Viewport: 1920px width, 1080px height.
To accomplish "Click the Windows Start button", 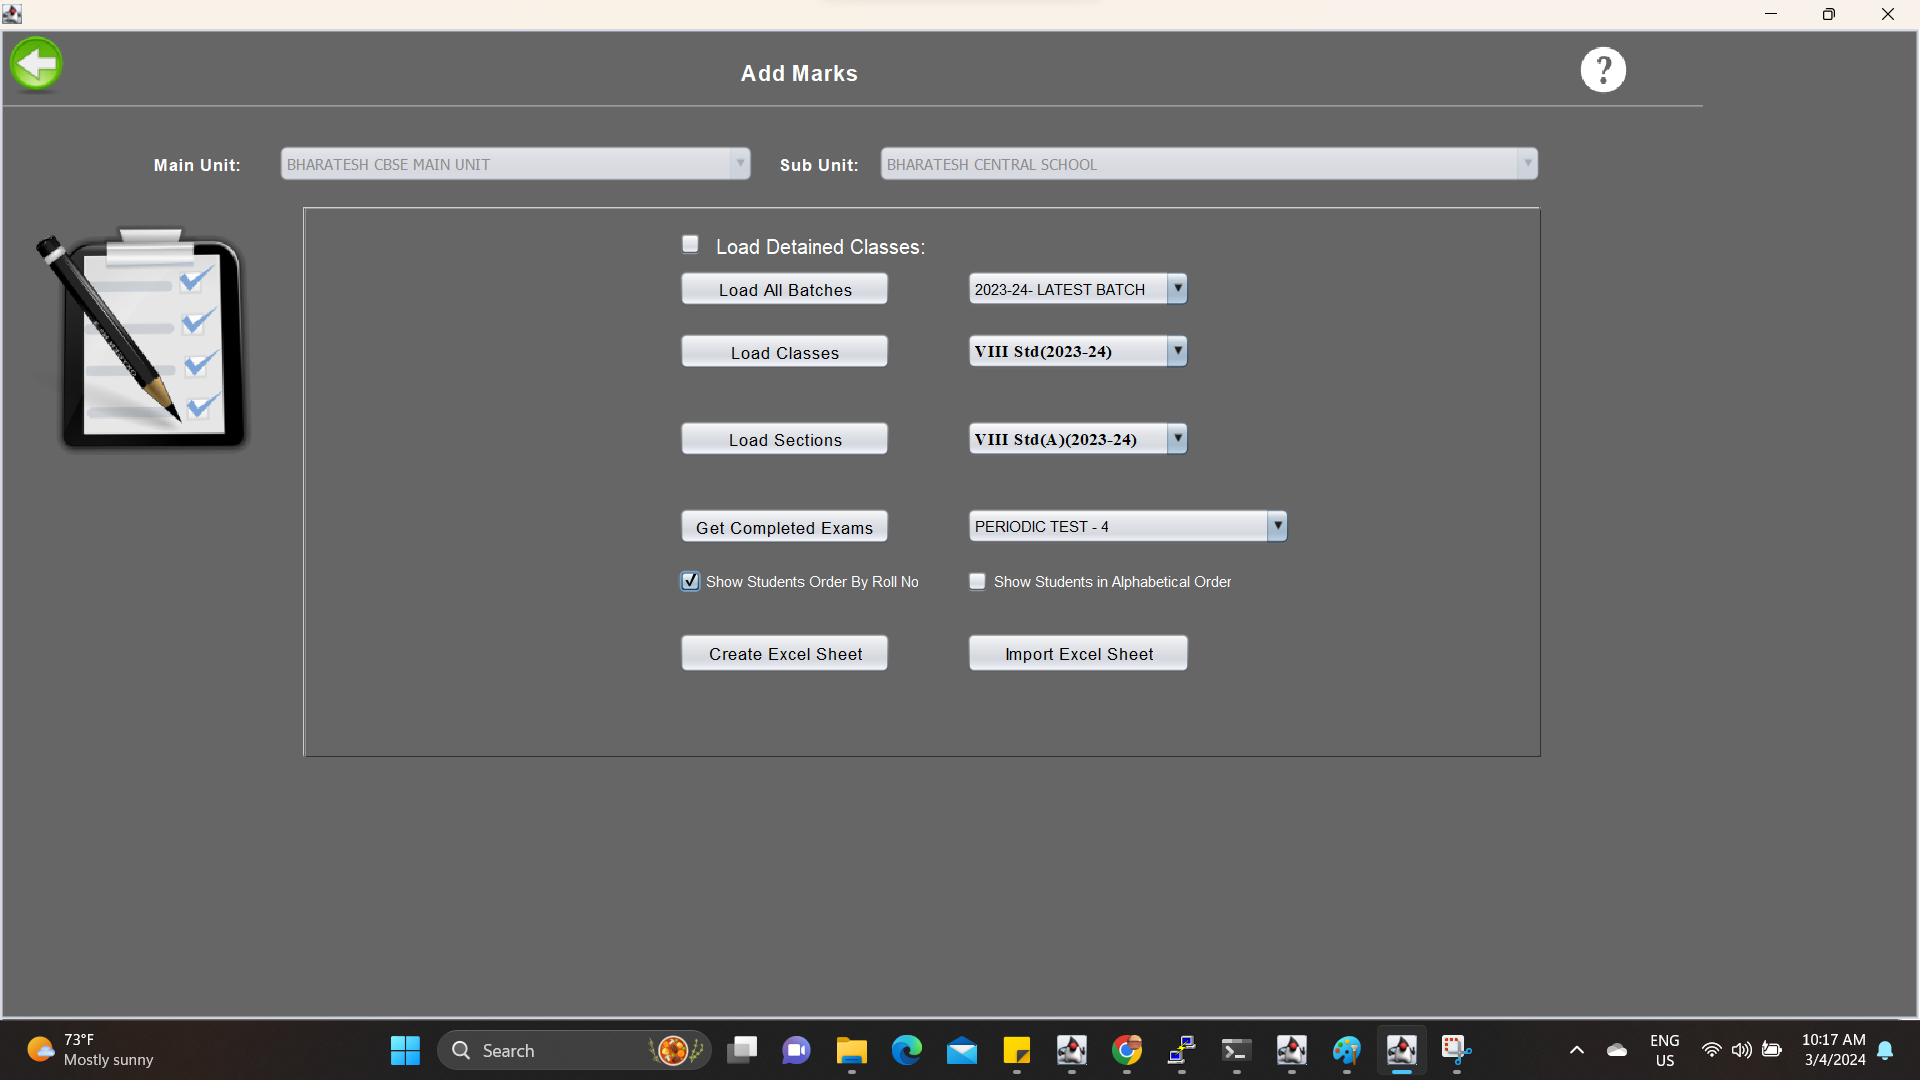I will pos(405,1050).
